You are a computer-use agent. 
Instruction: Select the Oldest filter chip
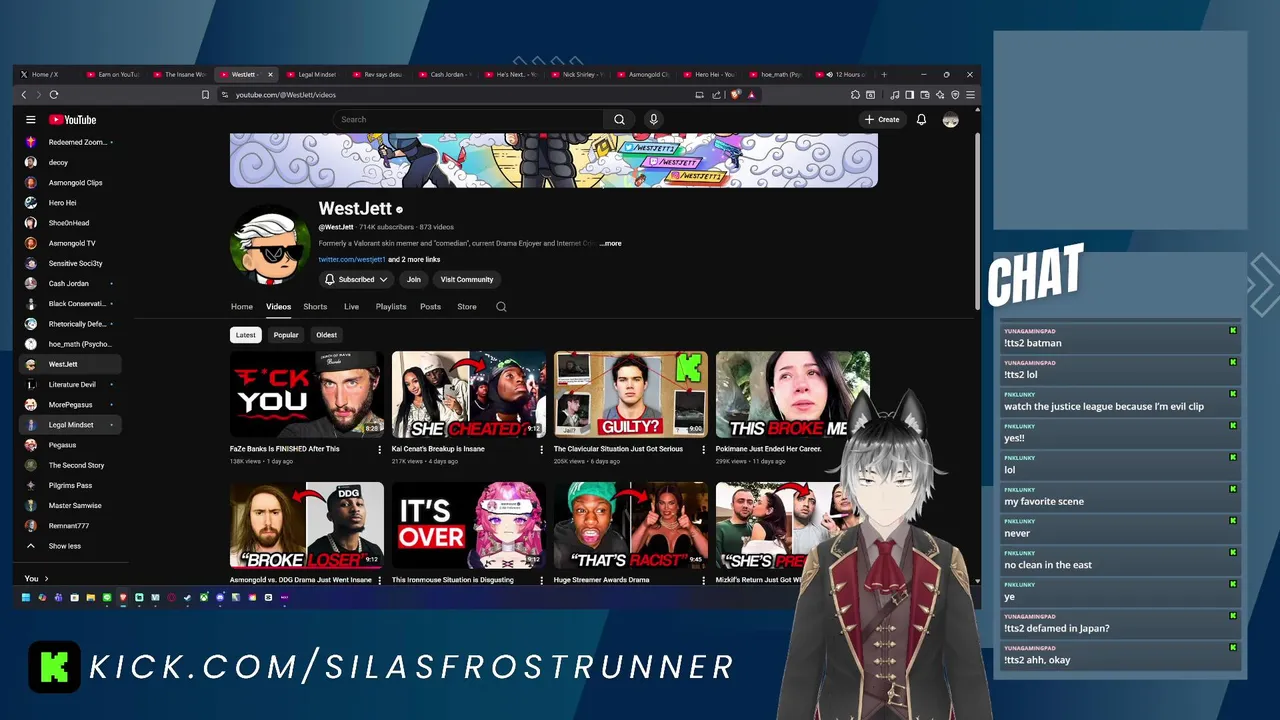(326, 335)
